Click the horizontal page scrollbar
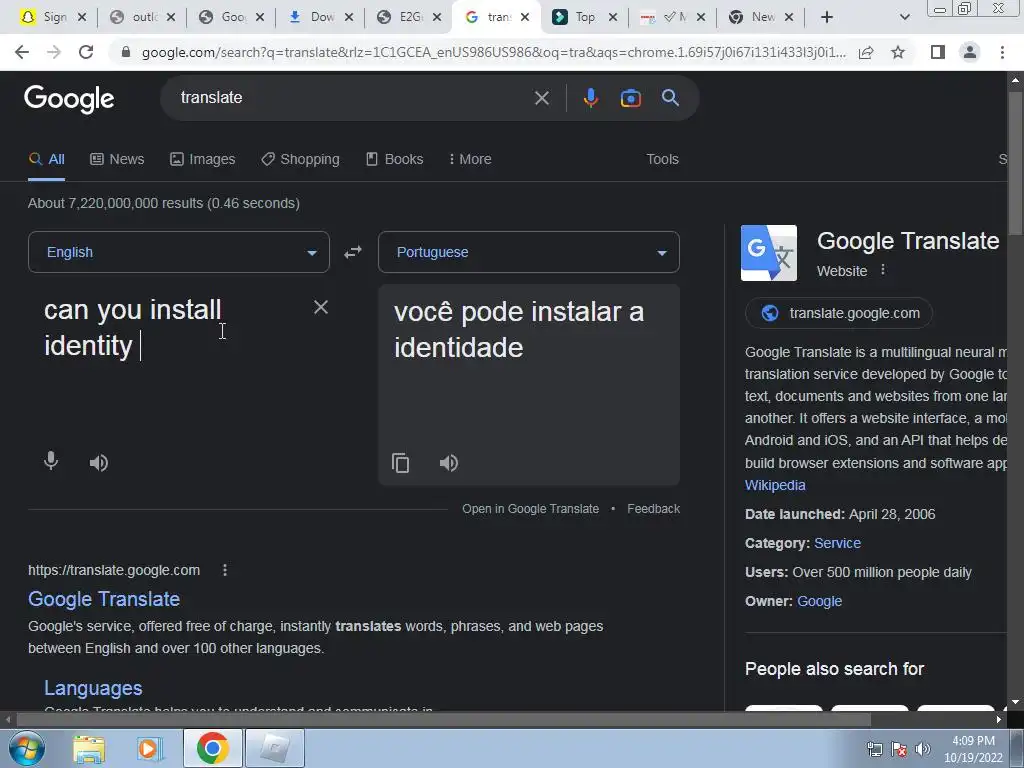The height and width of the screenshot is (768, 1024). click(444, 719)
